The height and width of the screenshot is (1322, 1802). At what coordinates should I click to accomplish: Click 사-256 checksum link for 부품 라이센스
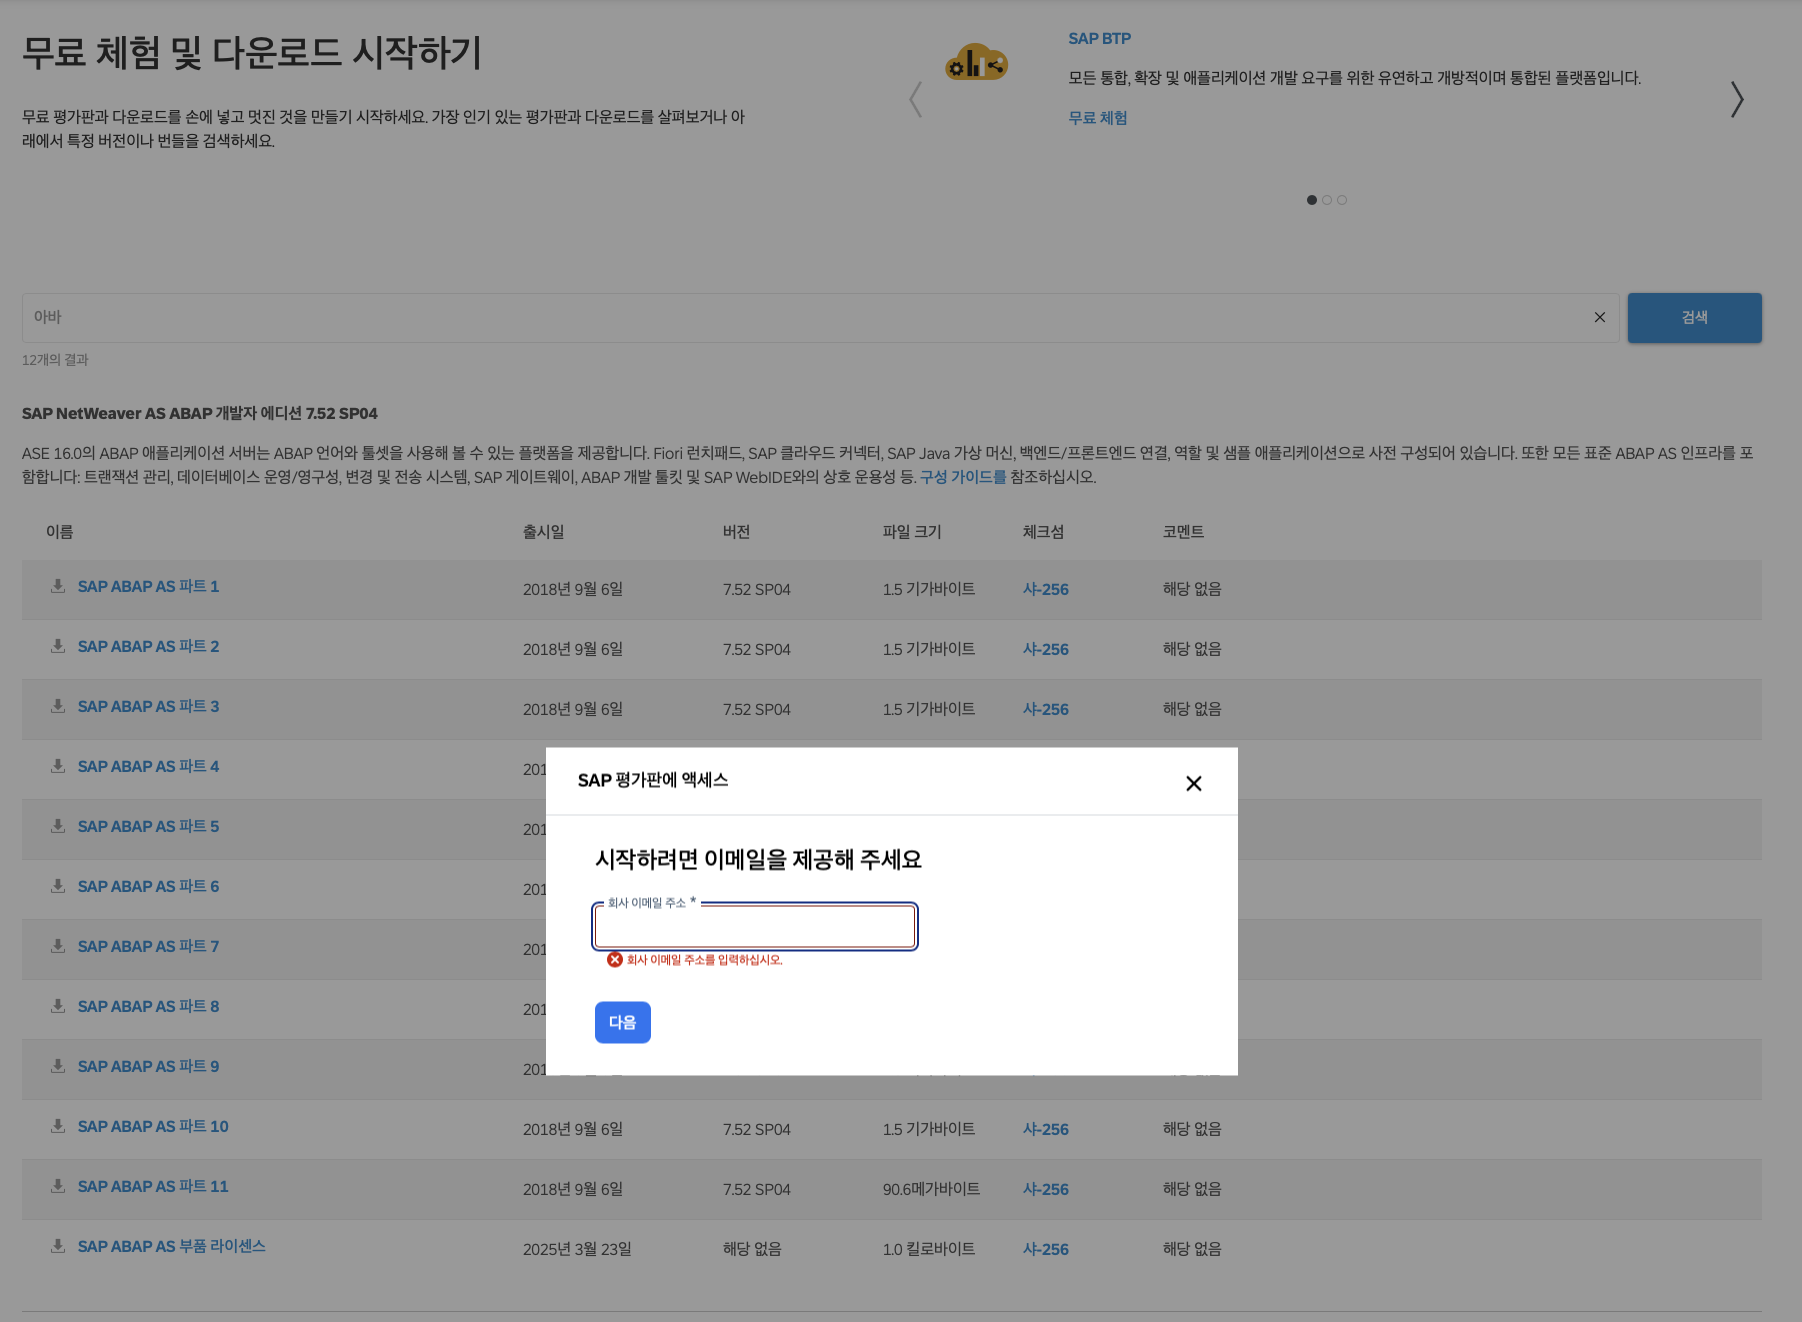[x=1046, y=1249]
